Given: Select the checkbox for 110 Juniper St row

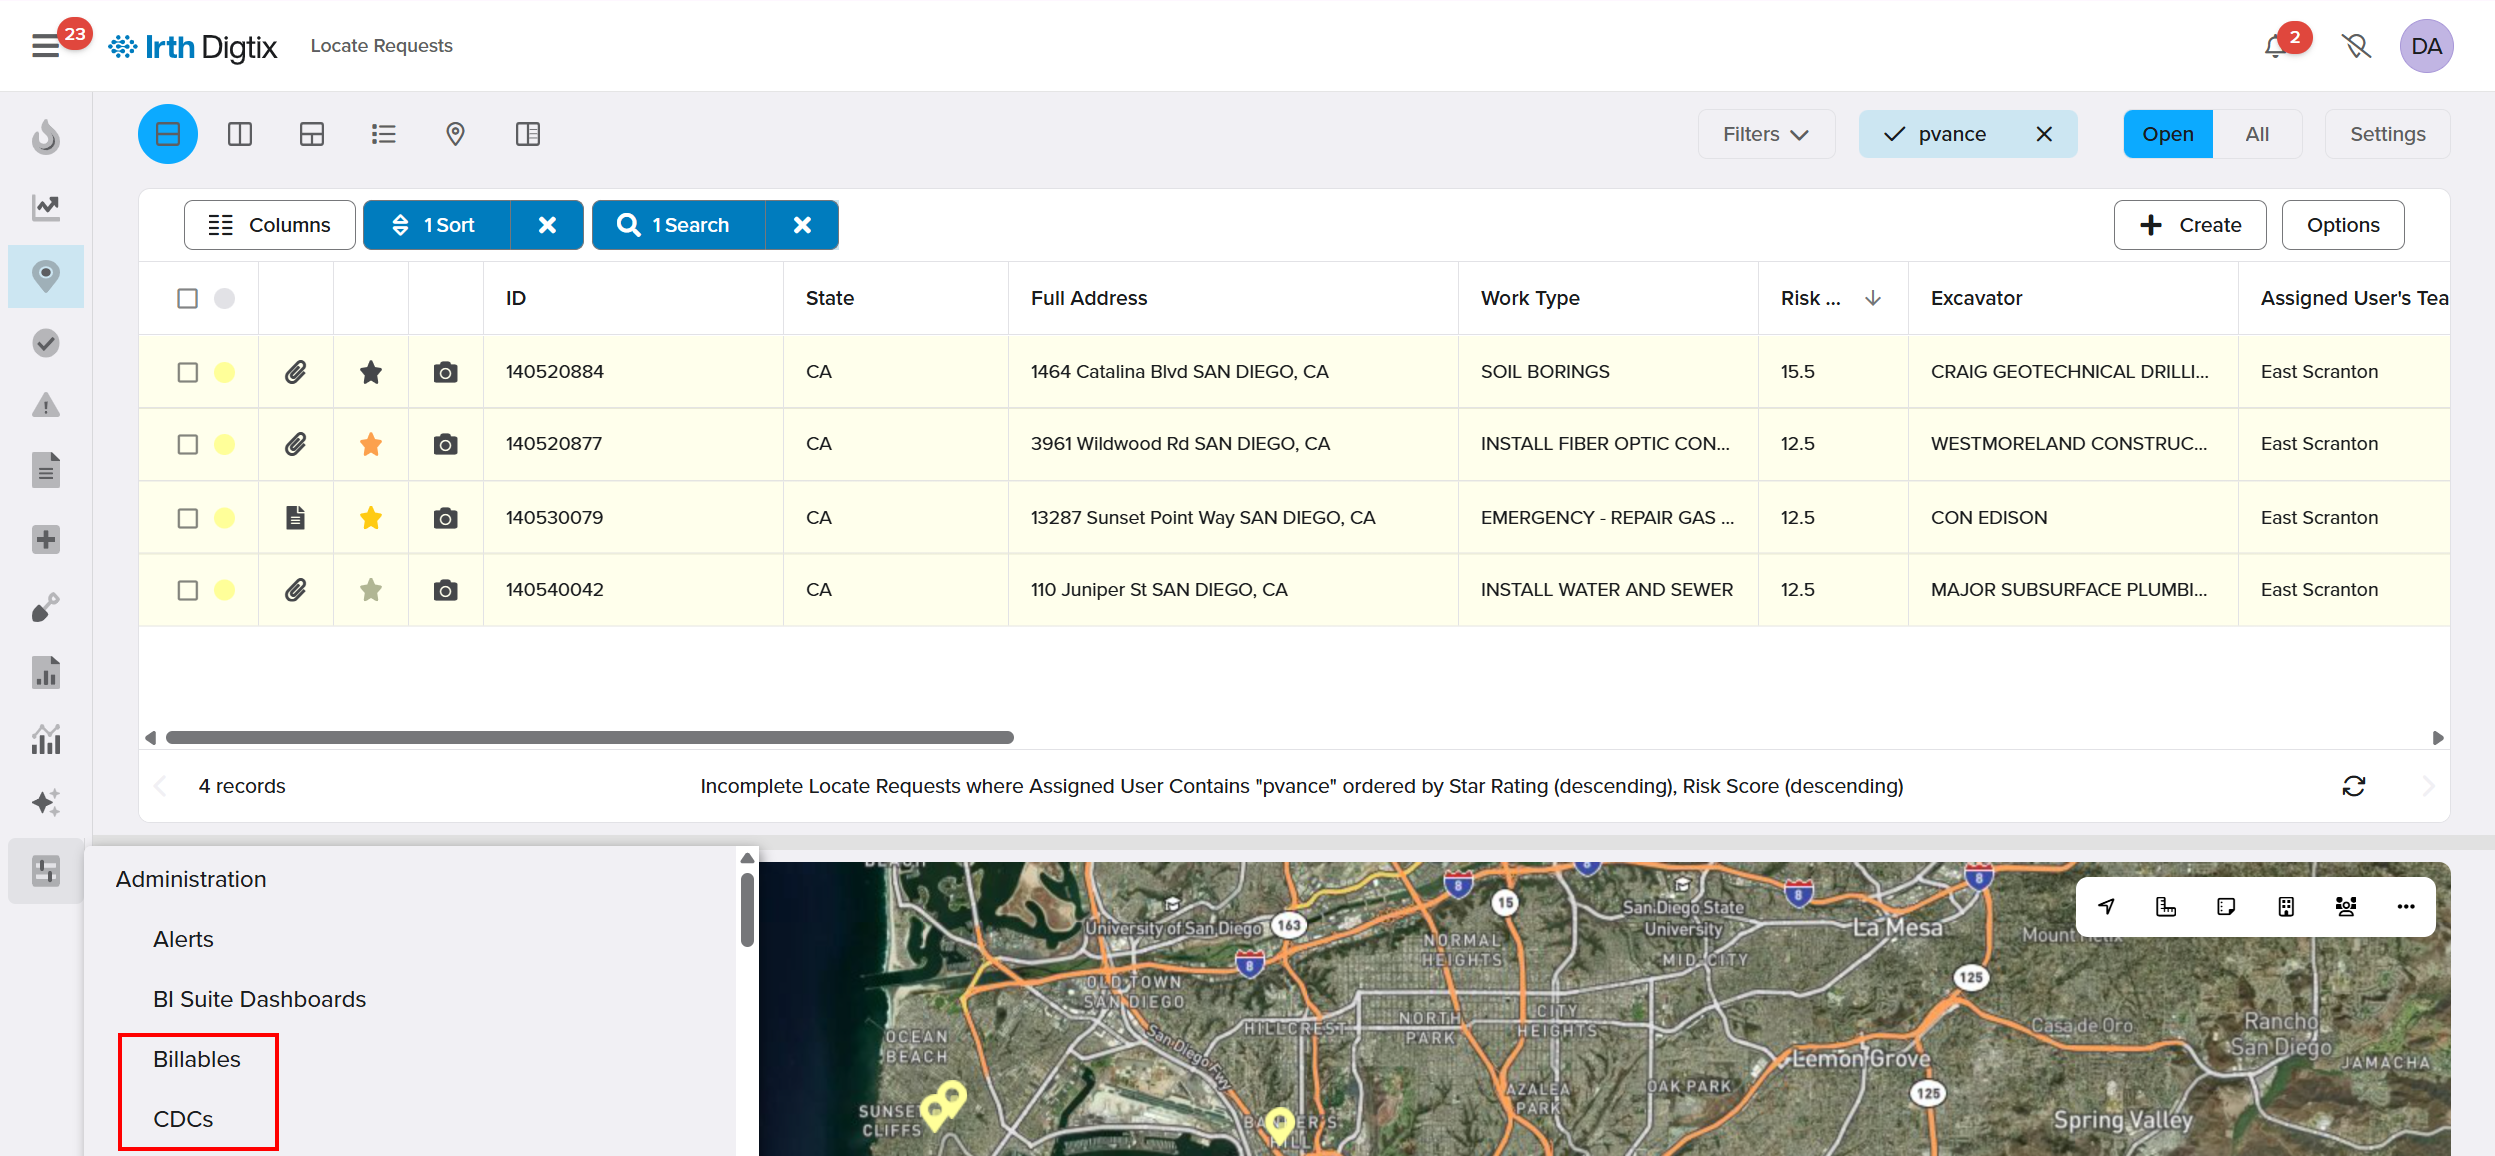Looking at the screenshot, I should click(x=187, y=590).
